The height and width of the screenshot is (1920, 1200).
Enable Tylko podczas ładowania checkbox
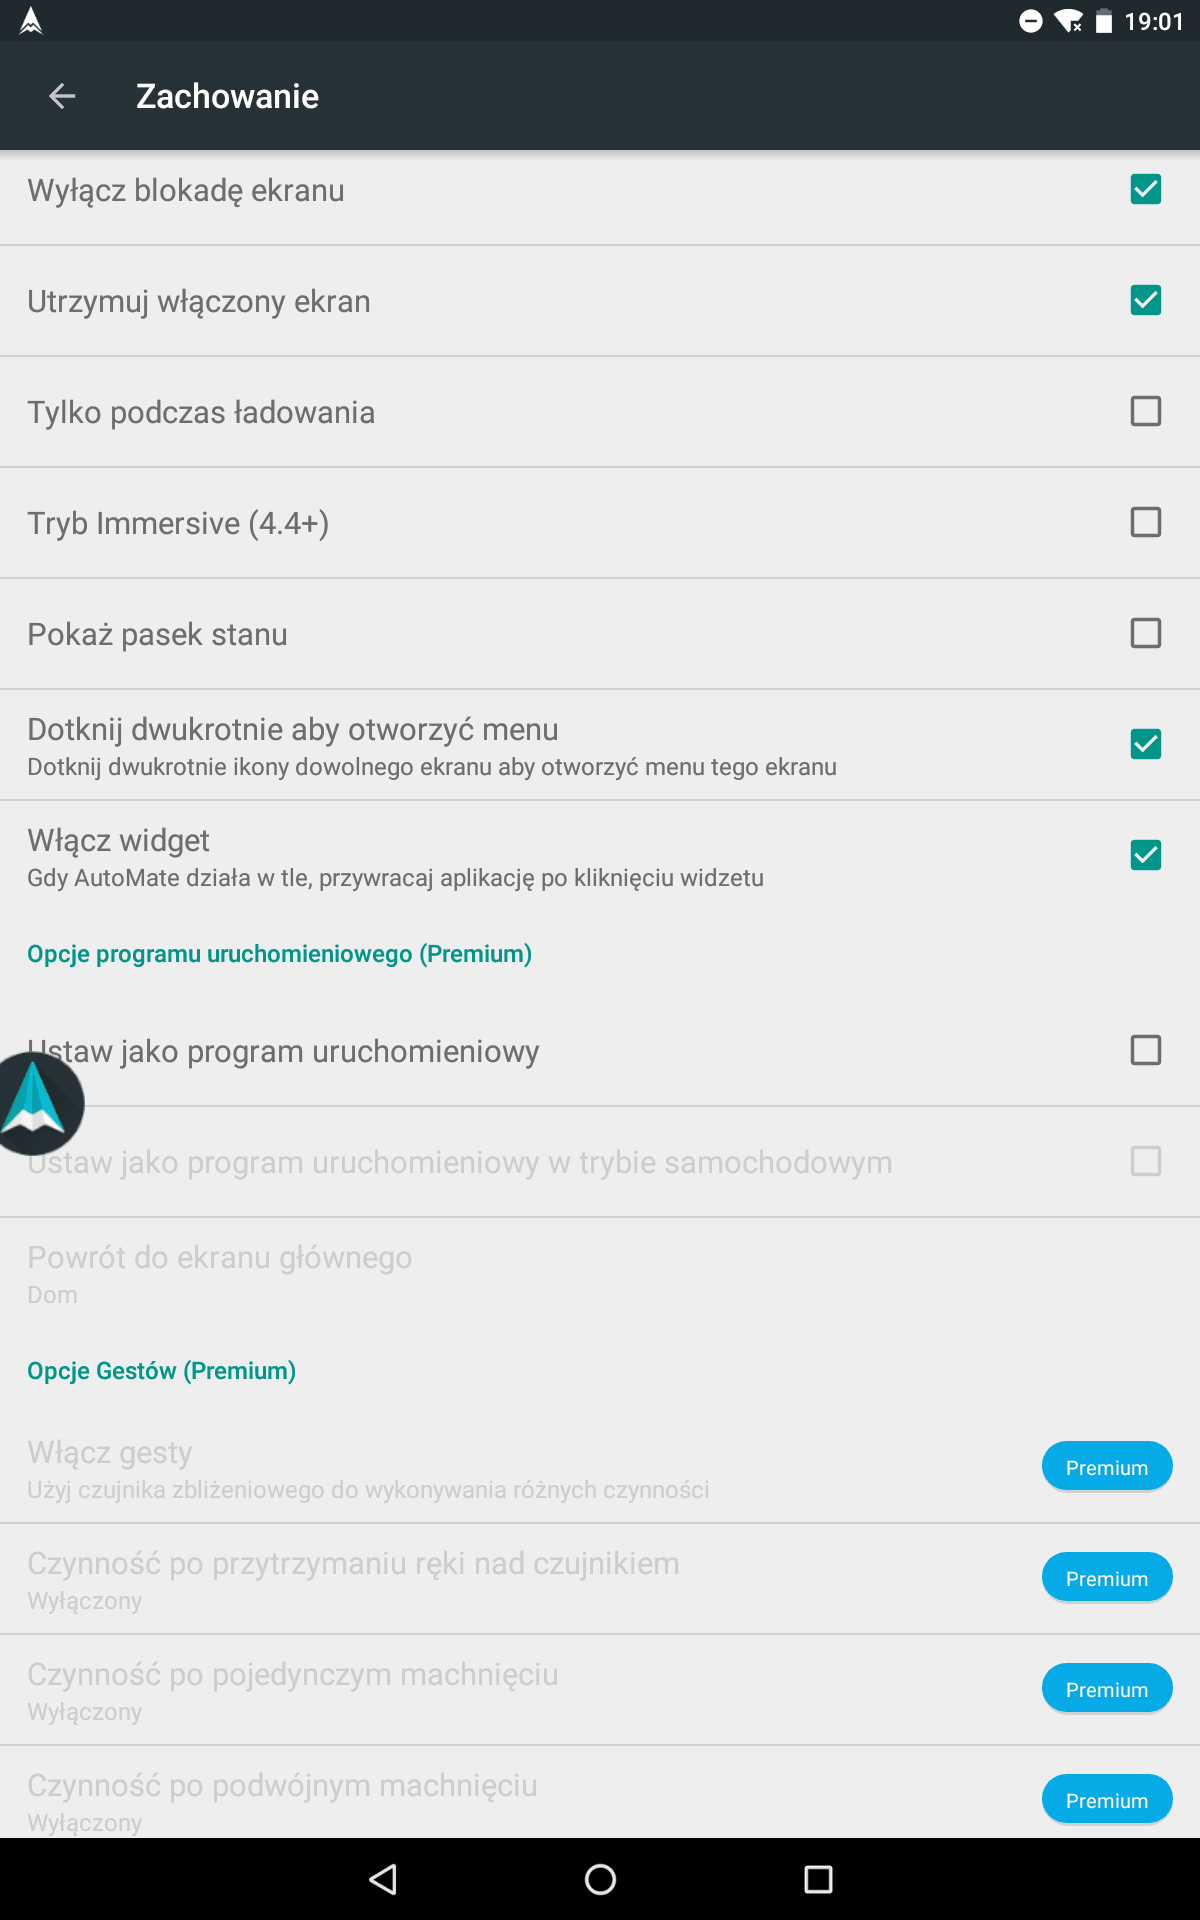(x=1146, y=411)
